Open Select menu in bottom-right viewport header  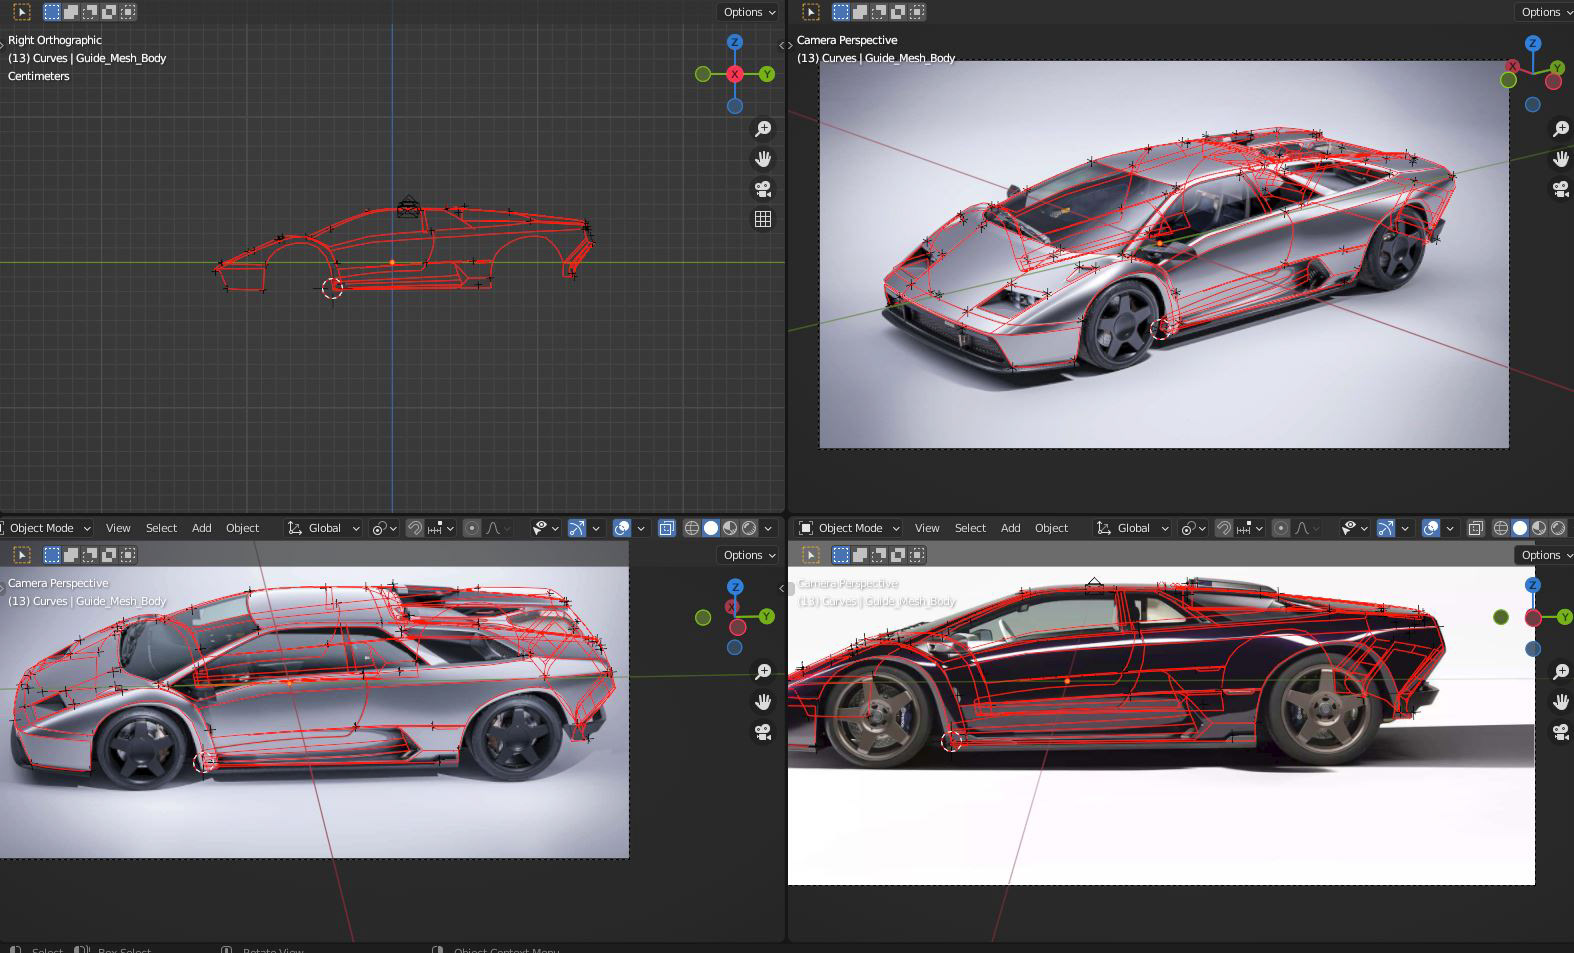(x=970, y=528)
